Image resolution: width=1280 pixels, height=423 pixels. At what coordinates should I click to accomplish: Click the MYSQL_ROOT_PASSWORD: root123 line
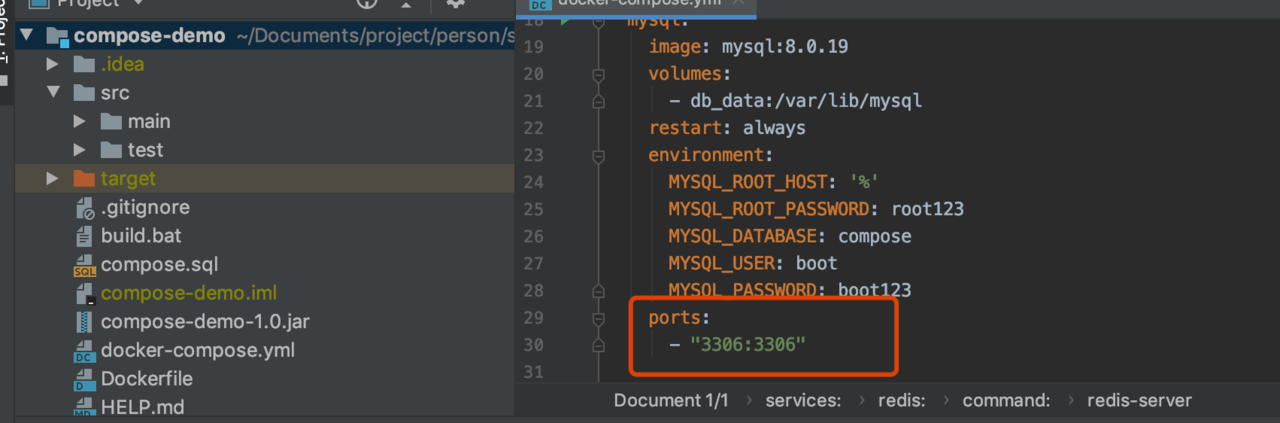pyautogui.click(x=816, y=209)
